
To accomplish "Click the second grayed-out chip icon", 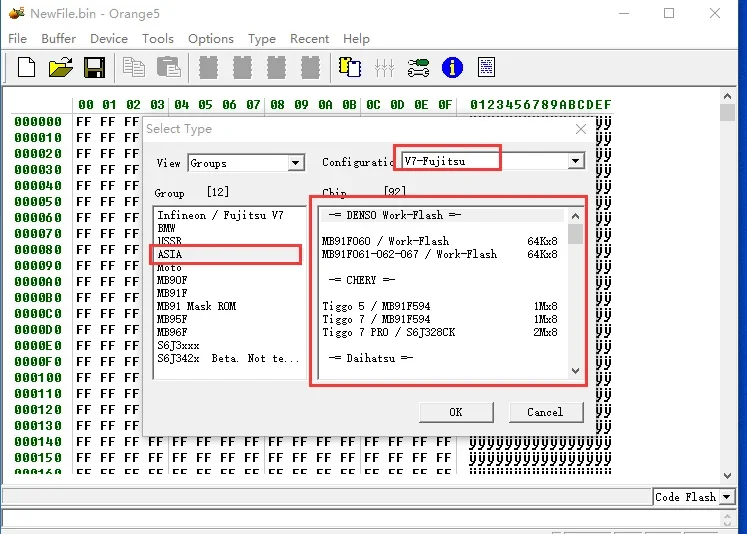I will 242,67.
